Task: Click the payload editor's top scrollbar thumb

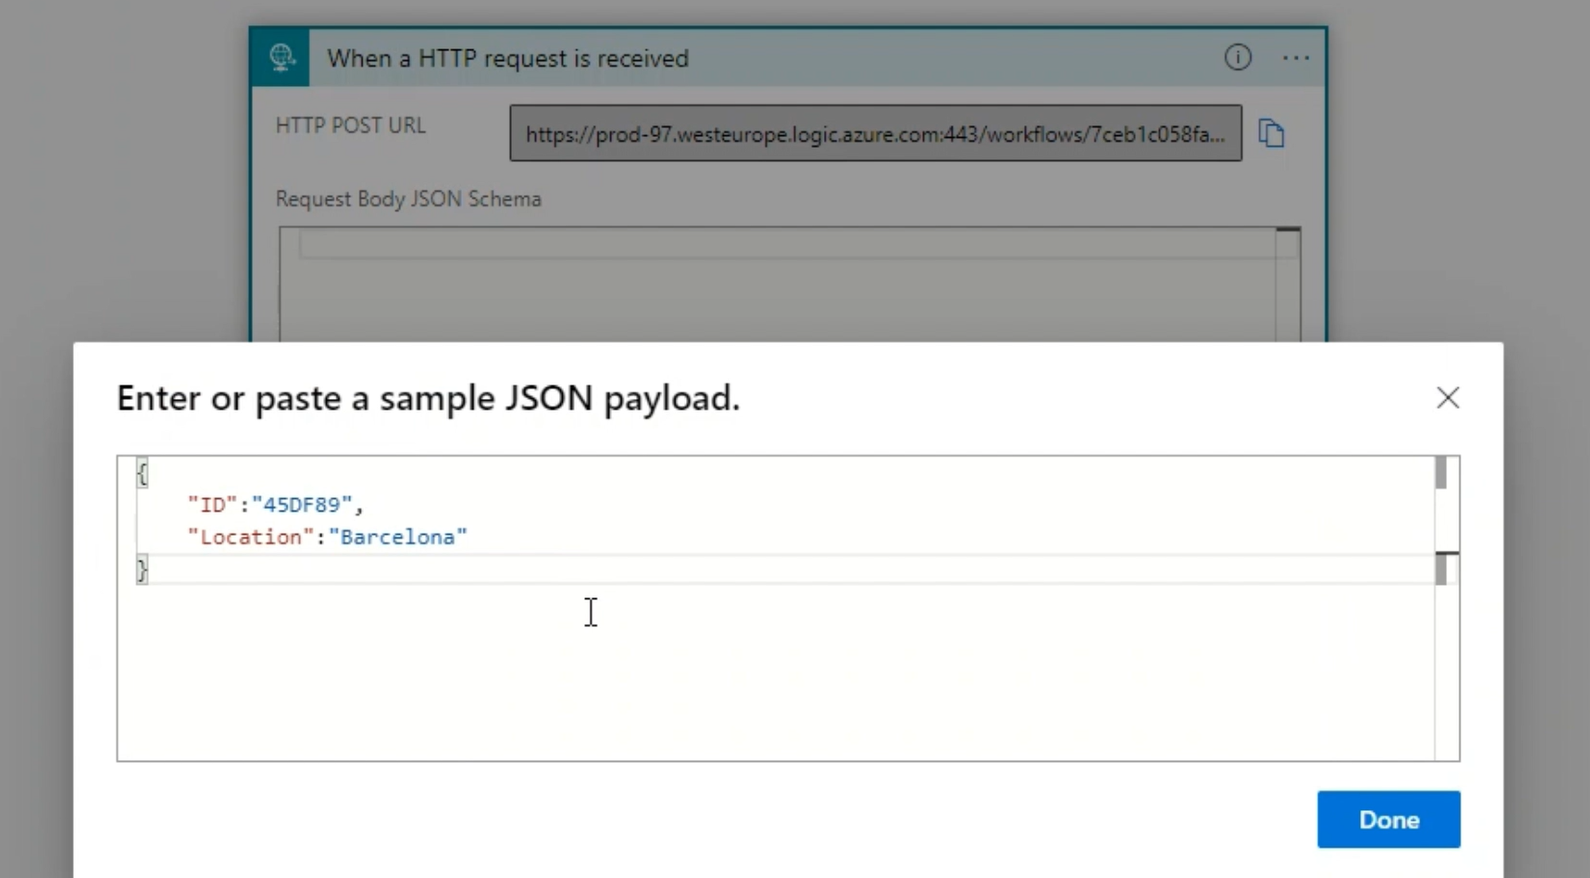Action: pyautogui.click(x=1441, y=473)
